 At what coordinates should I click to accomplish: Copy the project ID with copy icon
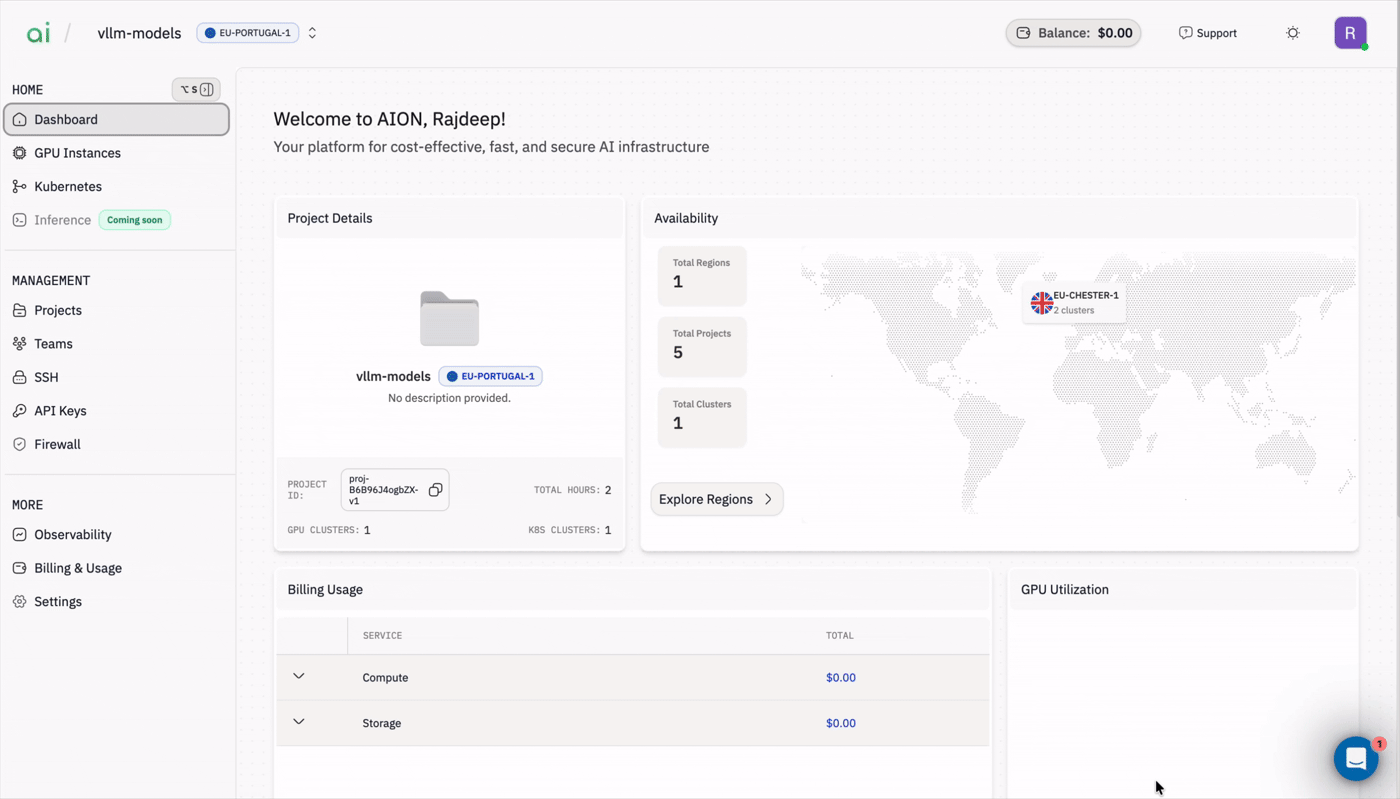coord(435,490)
